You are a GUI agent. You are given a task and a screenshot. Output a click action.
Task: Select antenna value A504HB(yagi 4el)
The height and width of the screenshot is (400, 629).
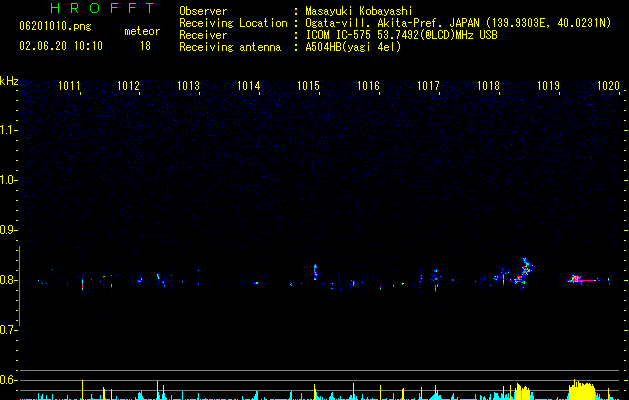click(353, 47)
